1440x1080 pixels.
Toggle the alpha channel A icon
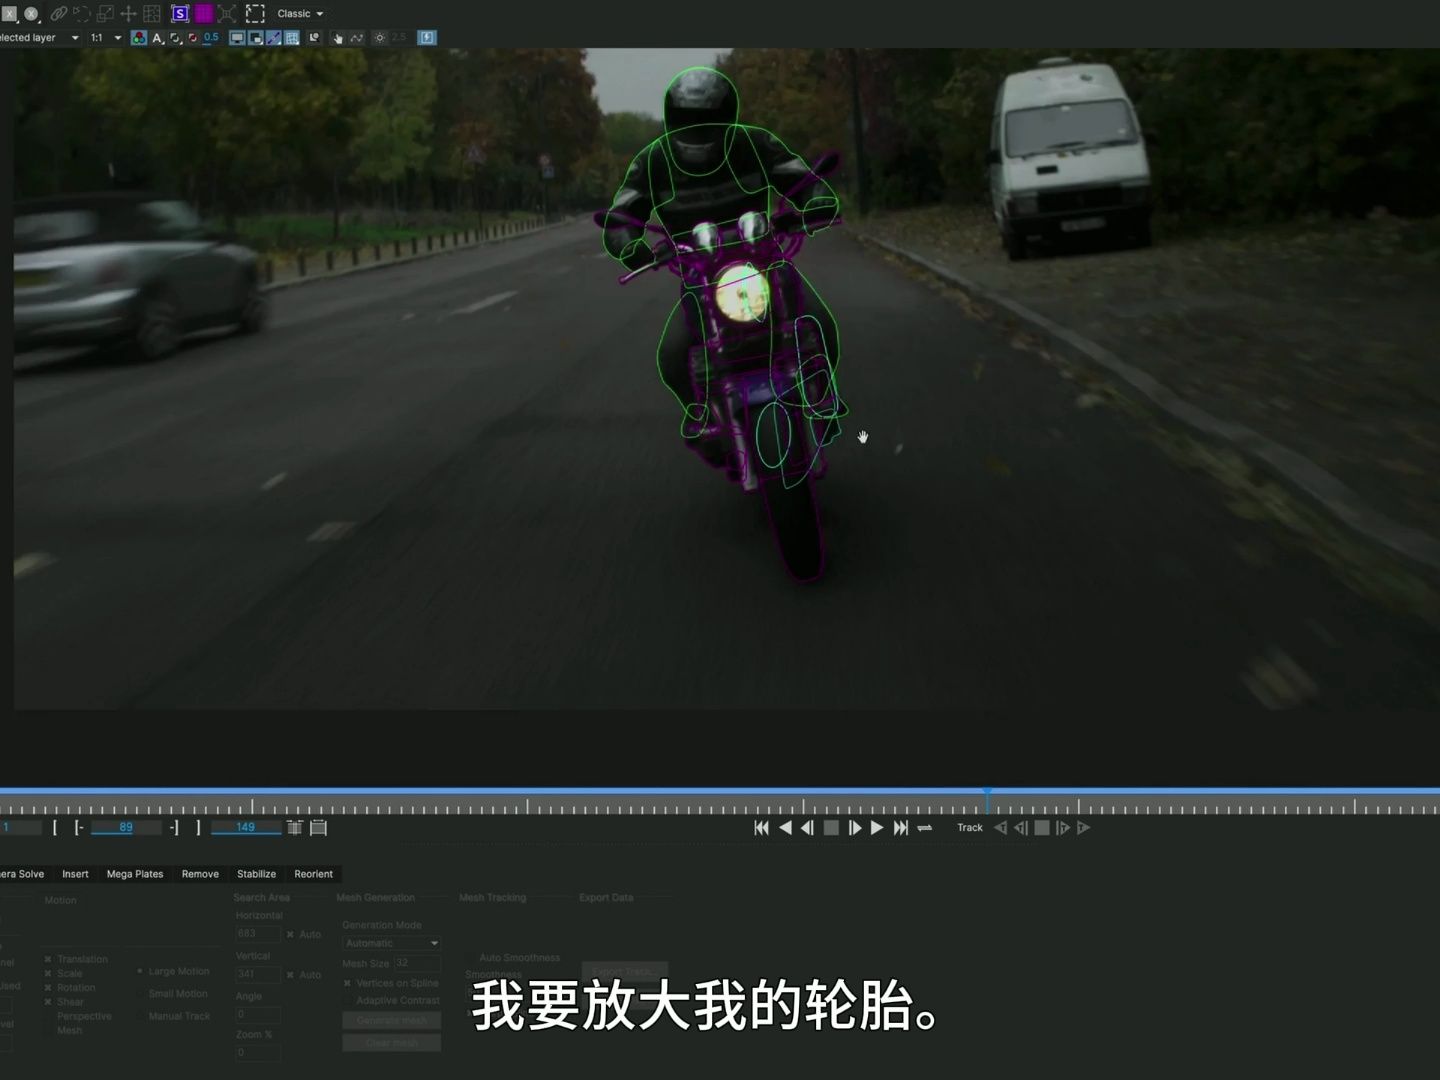tap(157, 38)
